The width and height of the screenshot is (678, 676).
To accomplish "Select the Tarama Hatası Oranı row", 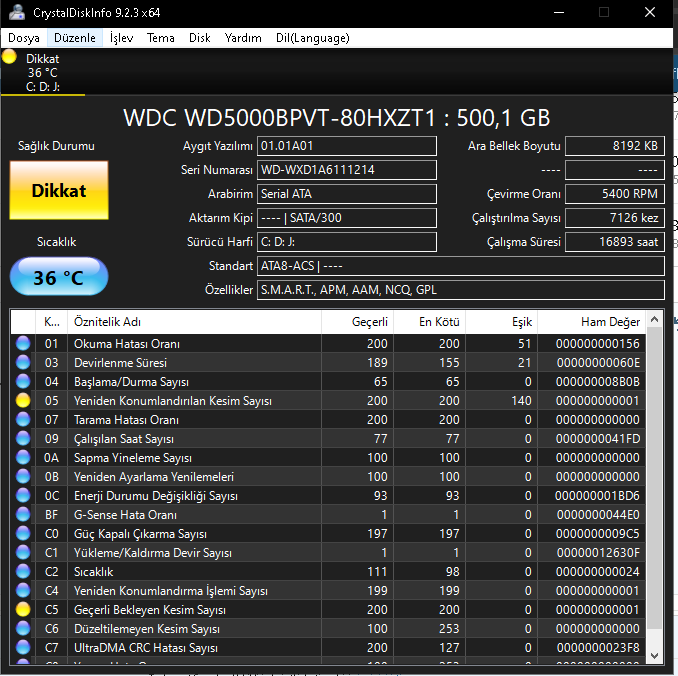I will [328, 420].
